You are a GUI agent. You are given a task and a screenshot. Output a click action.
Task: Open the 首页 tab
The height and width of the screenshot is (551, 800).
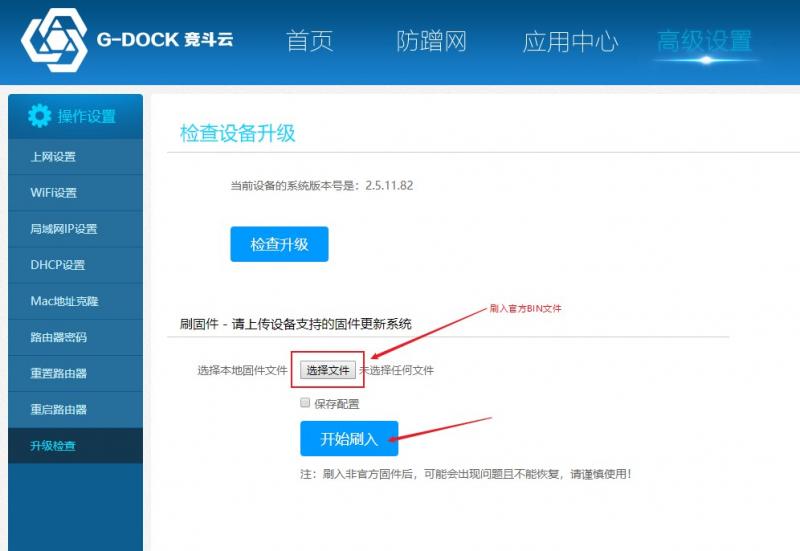pyautogui.click(x=311, y=41)
